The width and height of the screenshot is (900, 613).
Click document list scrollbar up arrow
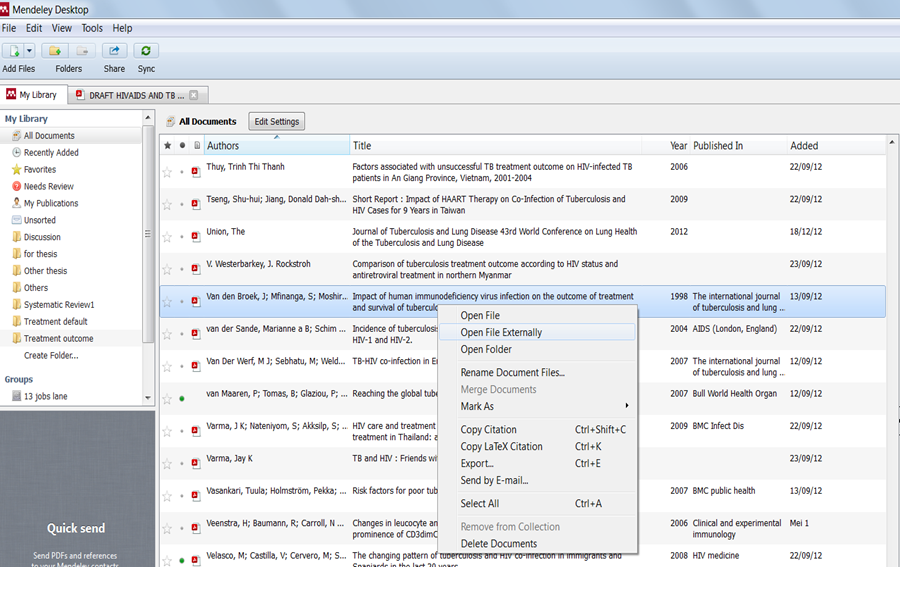(891, 142)
